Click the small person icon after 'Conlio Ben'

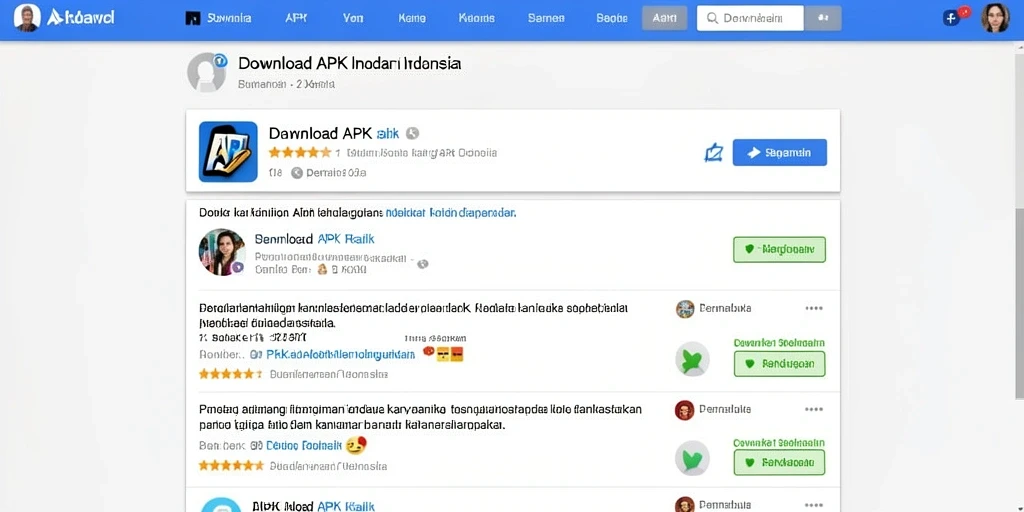tap(321, 269)
